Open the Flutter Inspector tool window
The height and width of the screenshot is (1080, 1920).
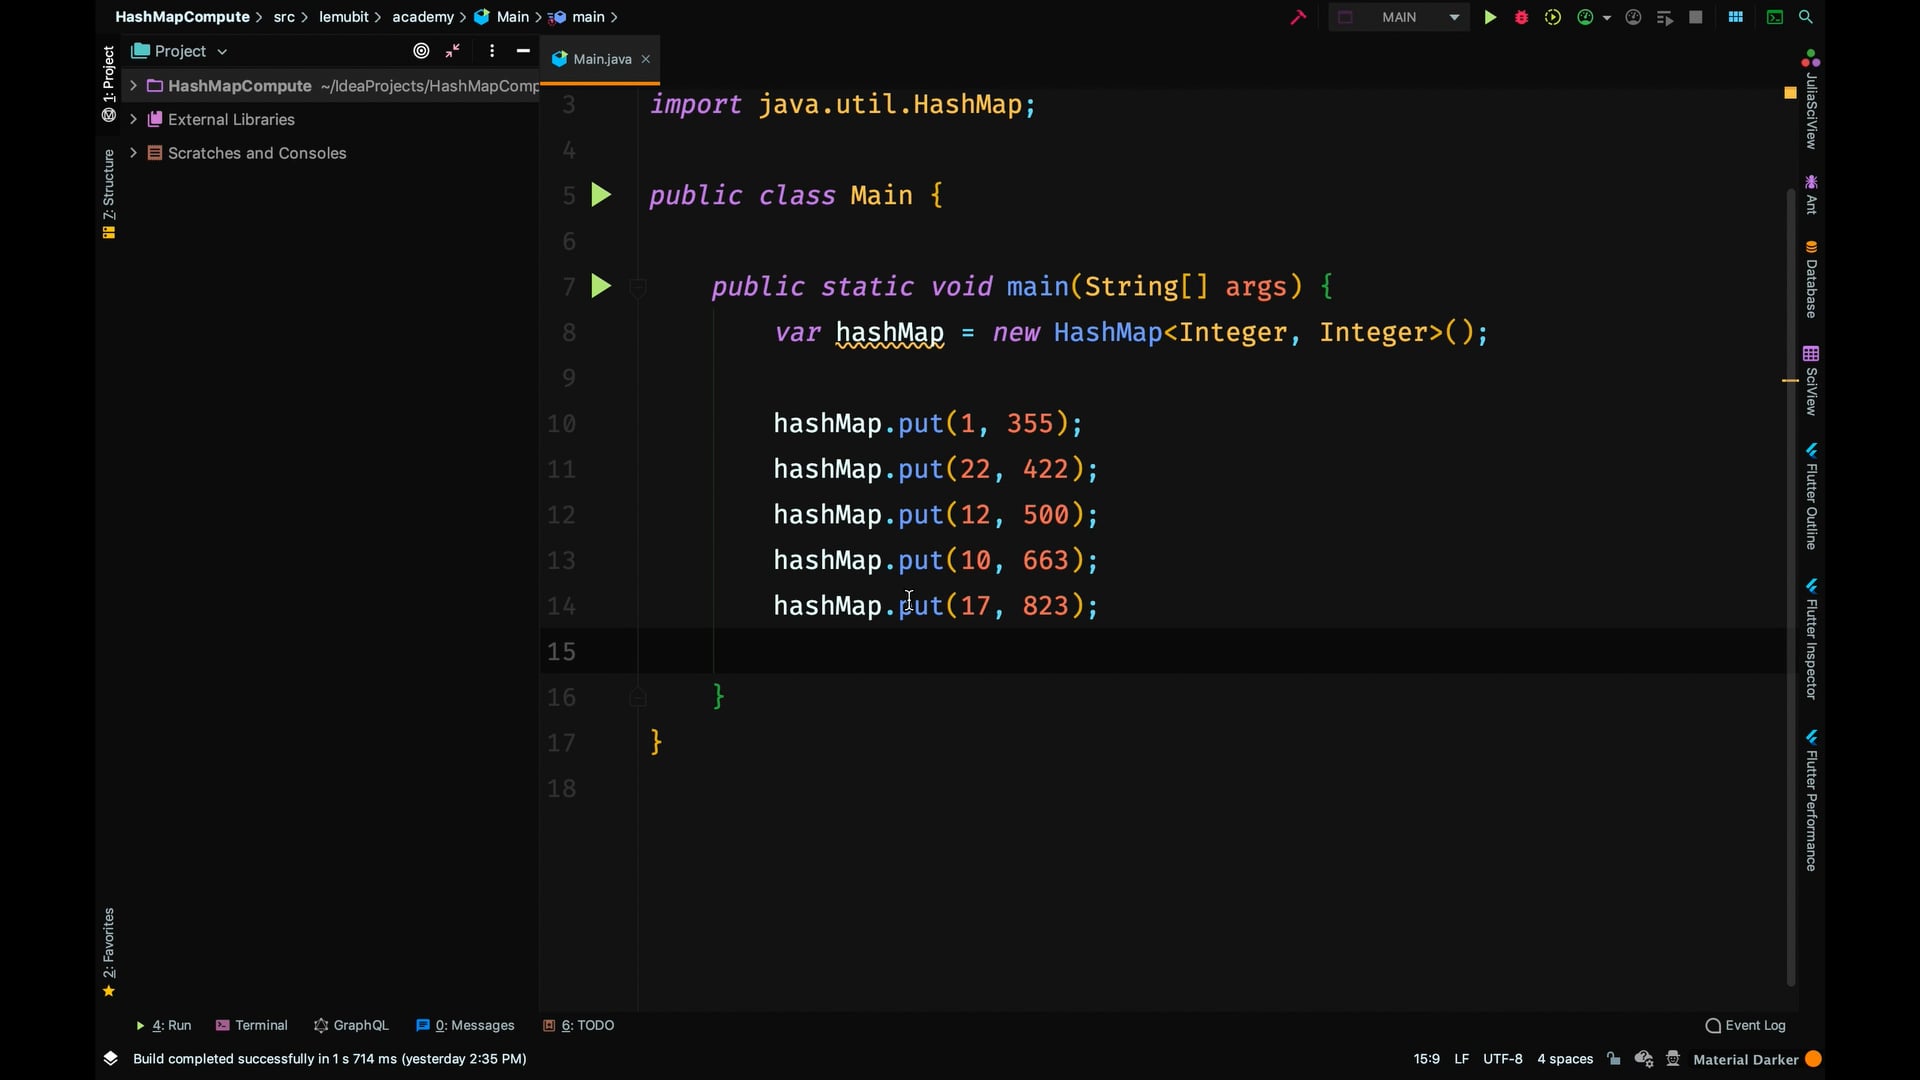[1811, 638]
